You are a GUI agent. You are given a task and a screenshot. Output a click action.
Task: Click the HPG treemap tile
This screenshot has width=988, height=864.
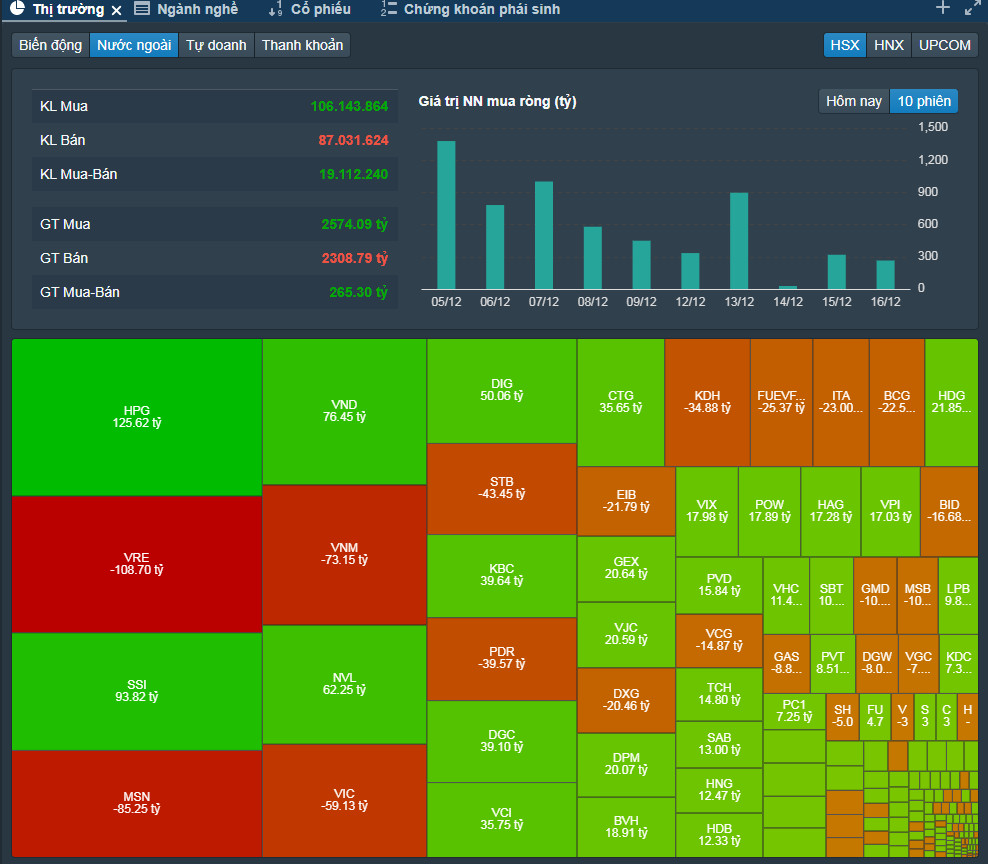click(x=137, y=417)
